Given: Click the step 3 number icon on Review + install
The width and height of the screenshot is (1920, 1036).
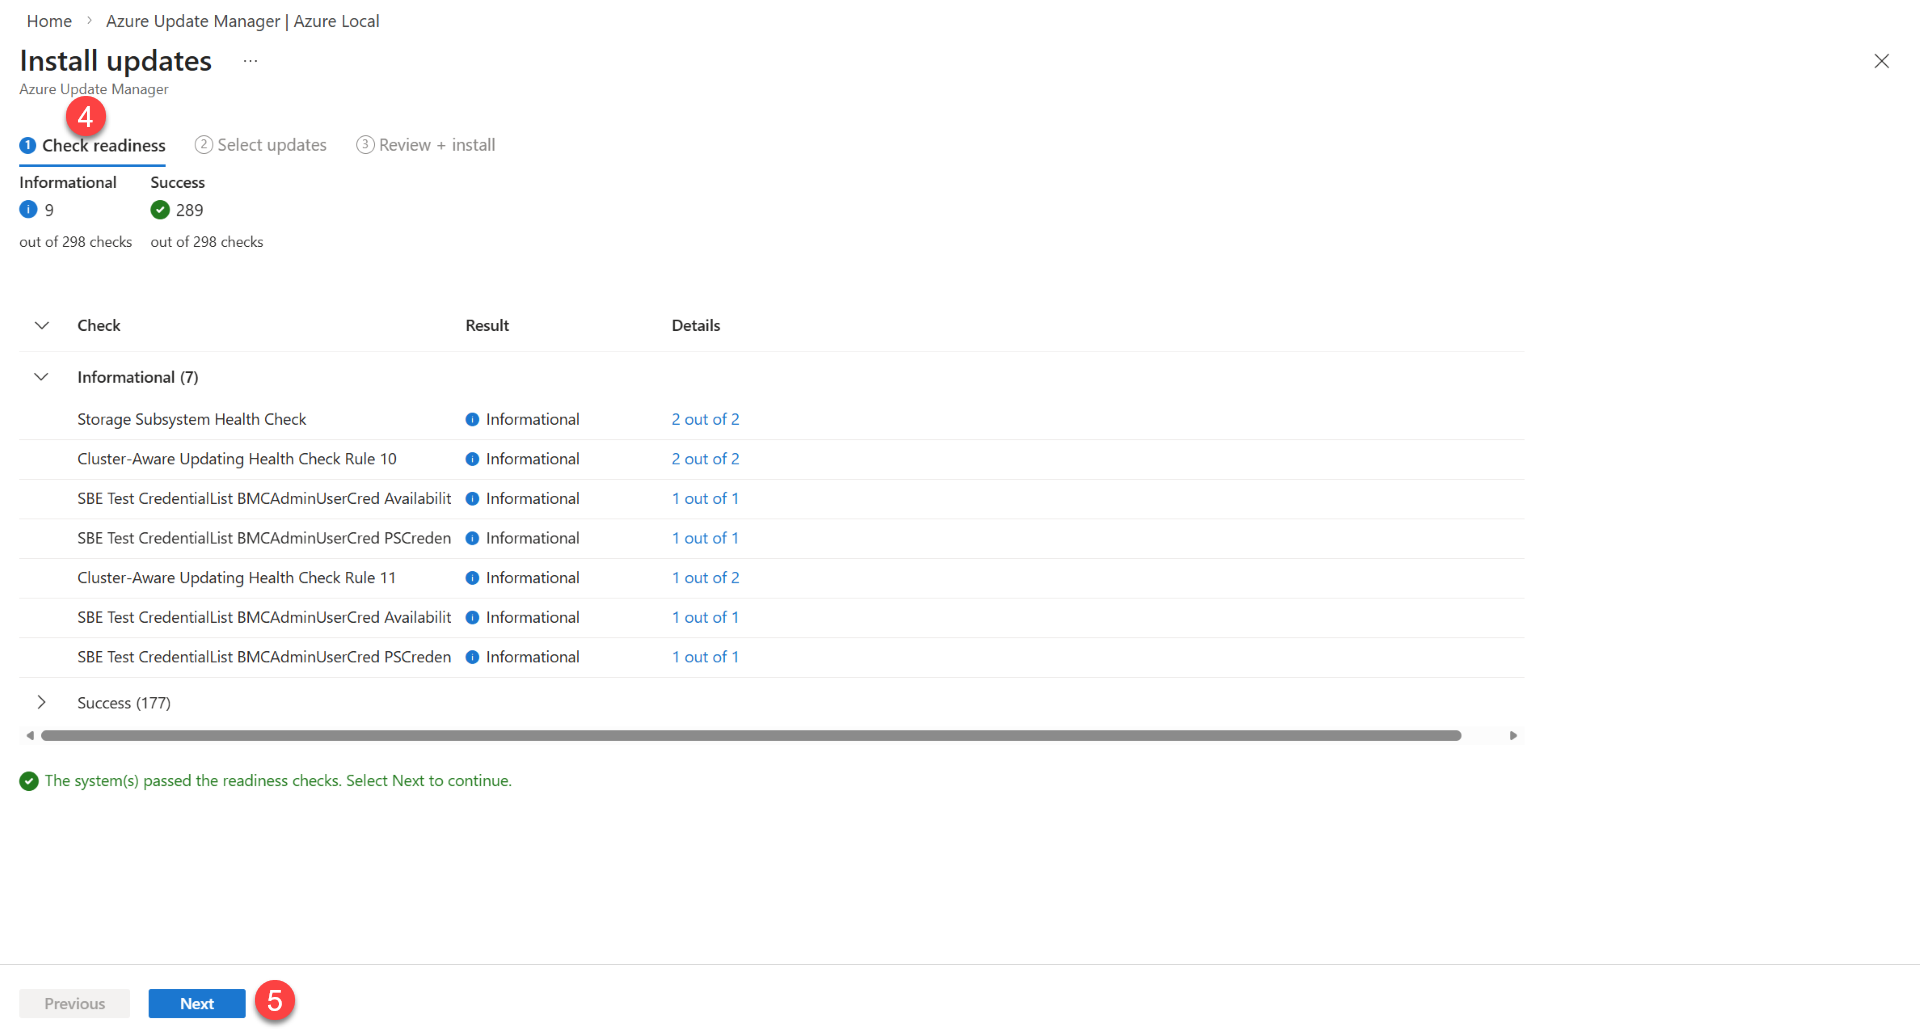Looking at the screenshot, I should (x=365, y=145).
